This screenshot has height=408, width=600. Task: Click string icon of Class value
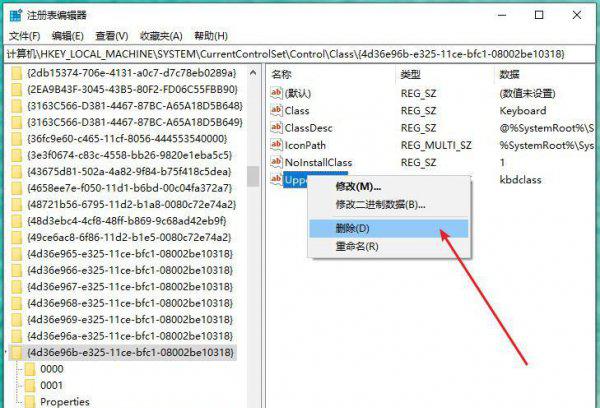coord(276,110)
